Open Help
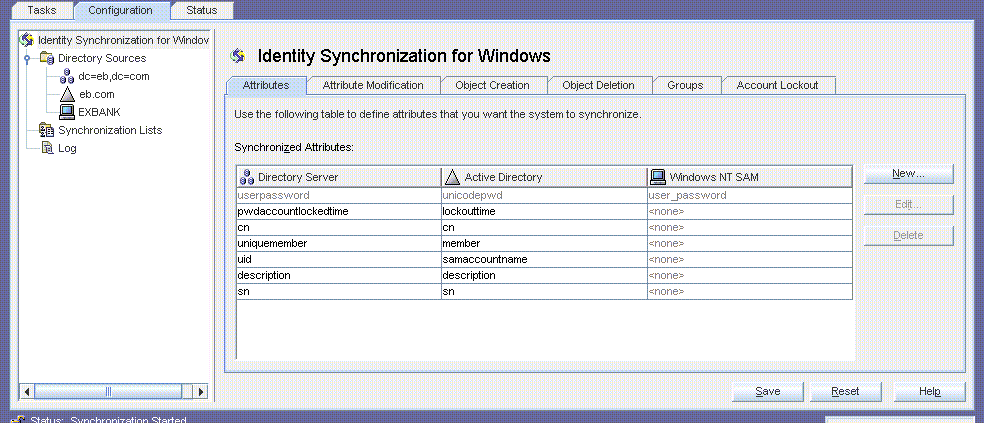Screen dimensions: 984x423 tap(929, 391)
